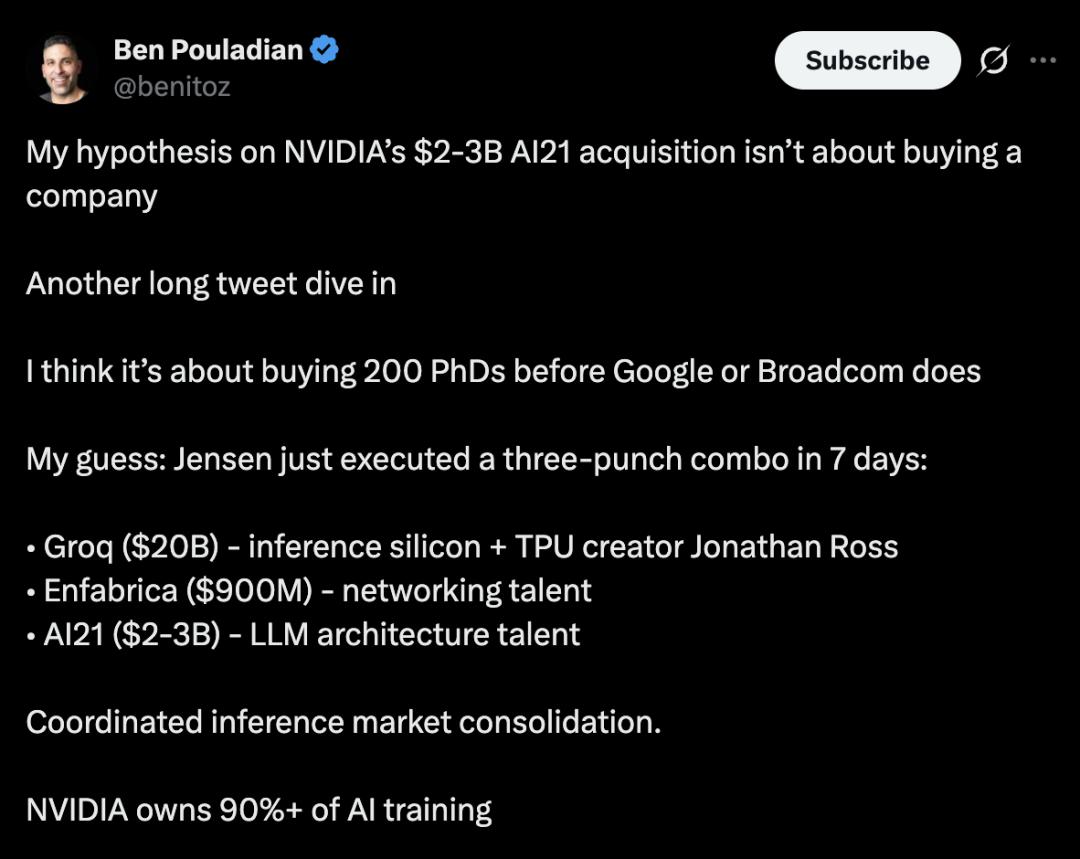Click "Google or Broadcom does" text

click(x=796, y=371)
